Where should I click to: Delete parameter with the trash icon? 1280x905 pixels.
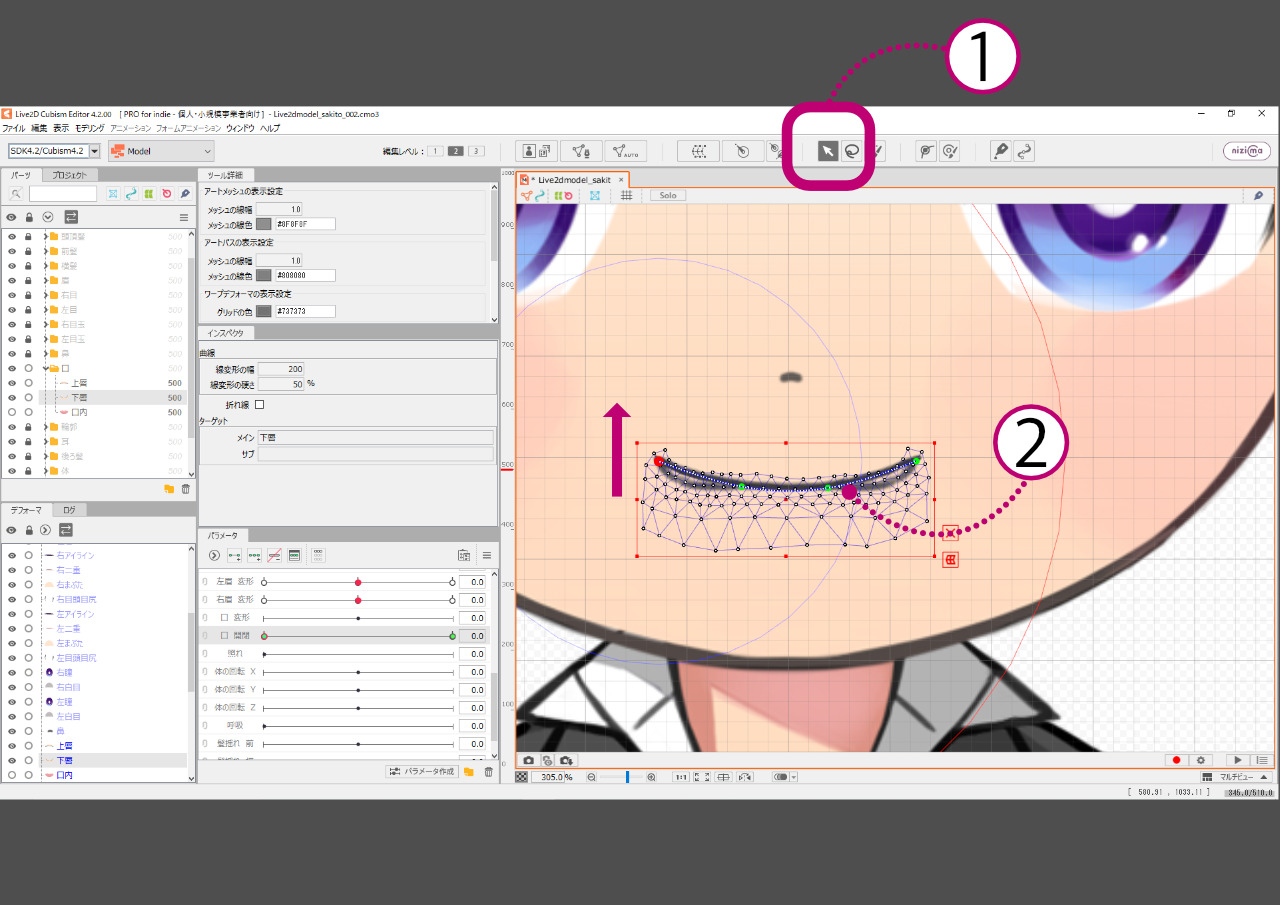point(488,772)
